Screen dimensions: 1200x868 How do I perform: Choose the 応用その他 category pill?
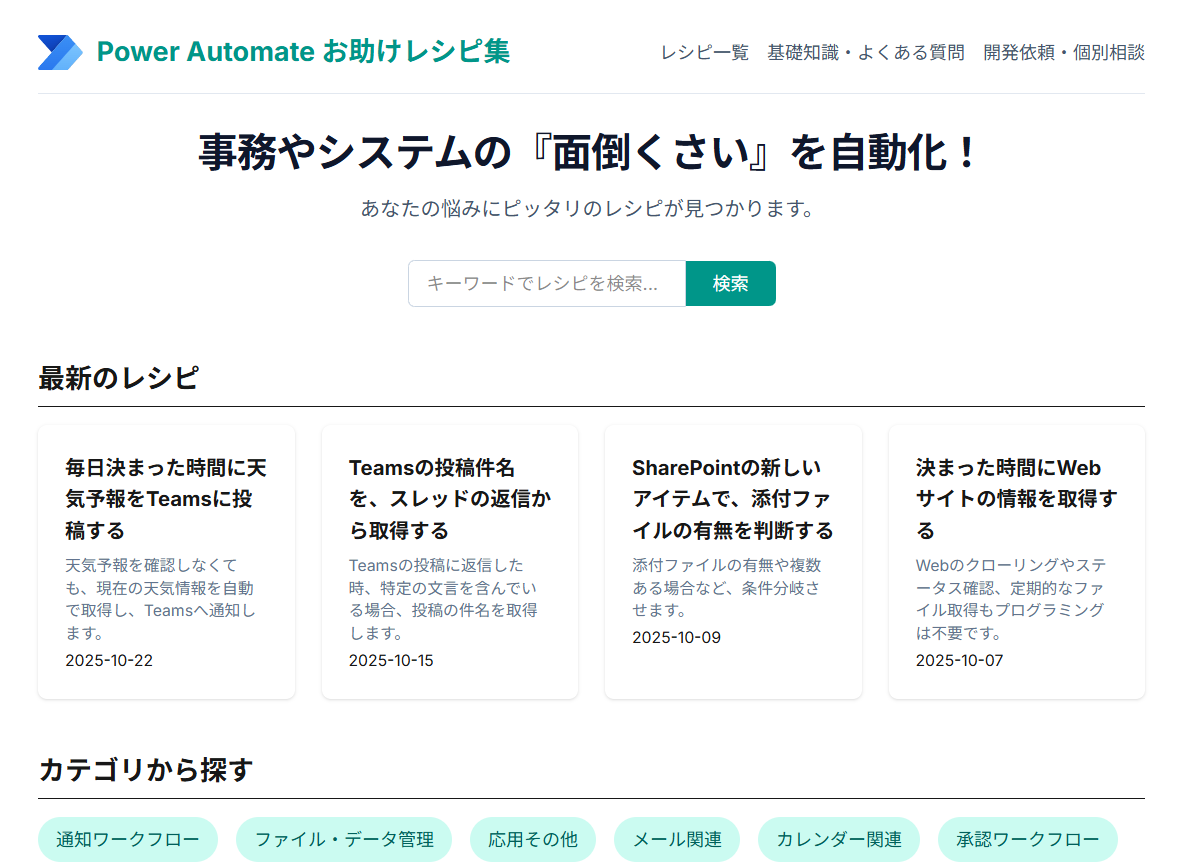point(533,840)
